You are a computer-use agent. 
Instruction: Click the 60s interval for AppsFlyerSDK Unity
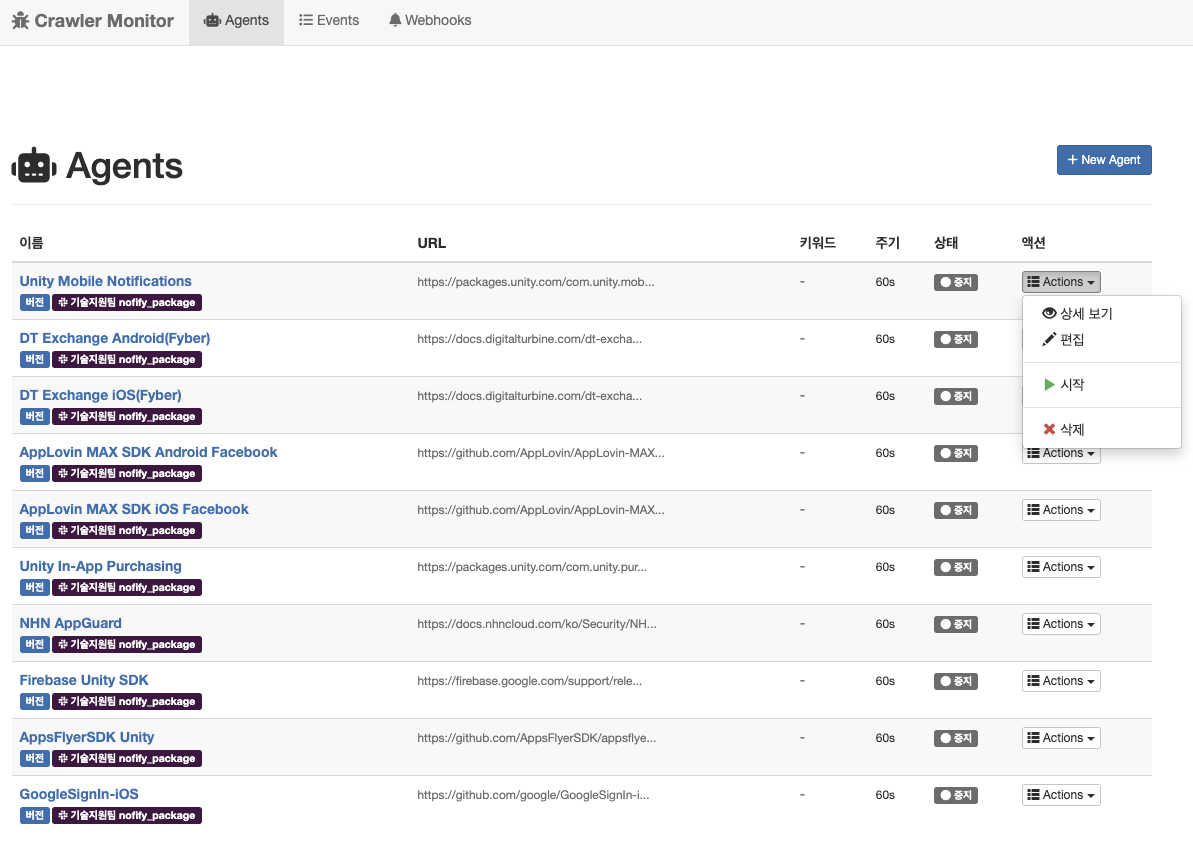click(885, 739)
